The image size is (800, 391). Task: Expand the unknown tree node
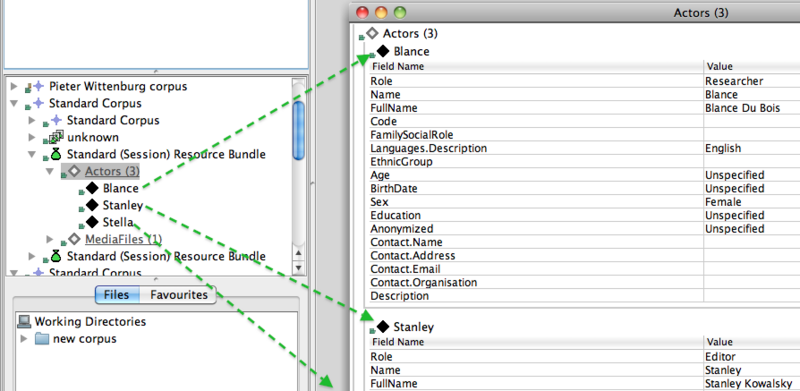click(x=32, y=137)
